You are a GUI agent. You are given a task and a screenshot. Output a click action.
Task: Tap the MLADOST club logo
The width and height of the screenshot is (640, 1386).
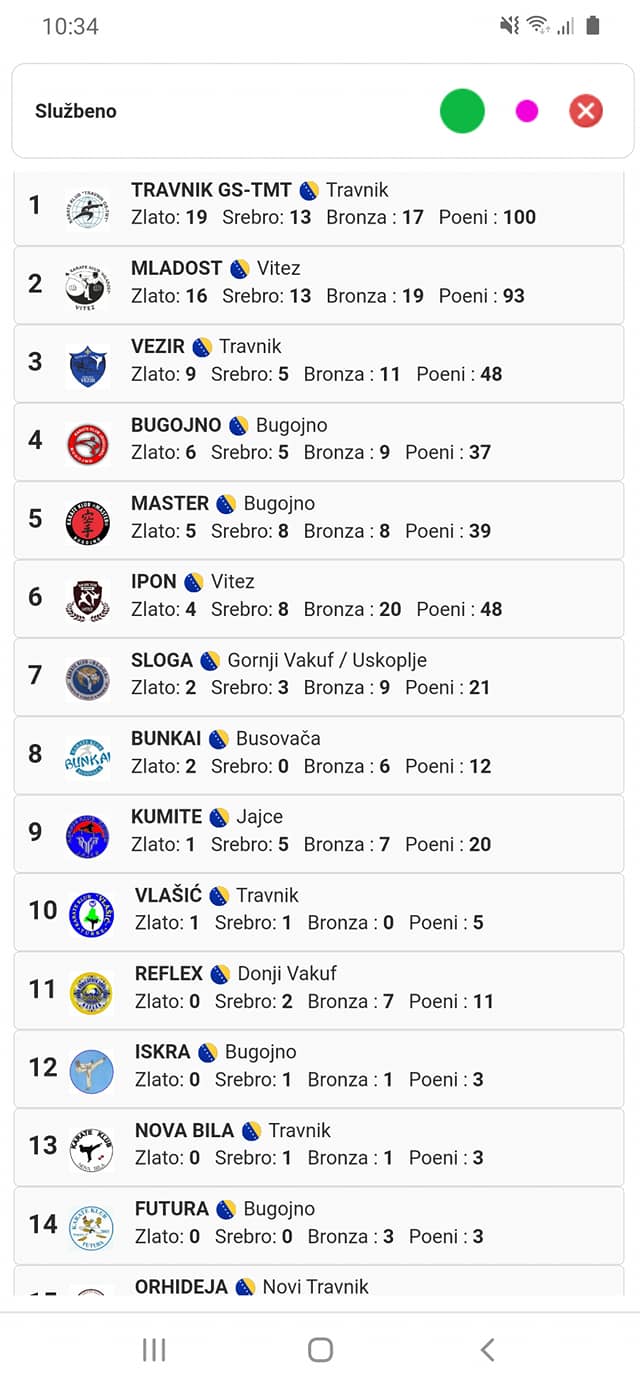click(88, 287)
